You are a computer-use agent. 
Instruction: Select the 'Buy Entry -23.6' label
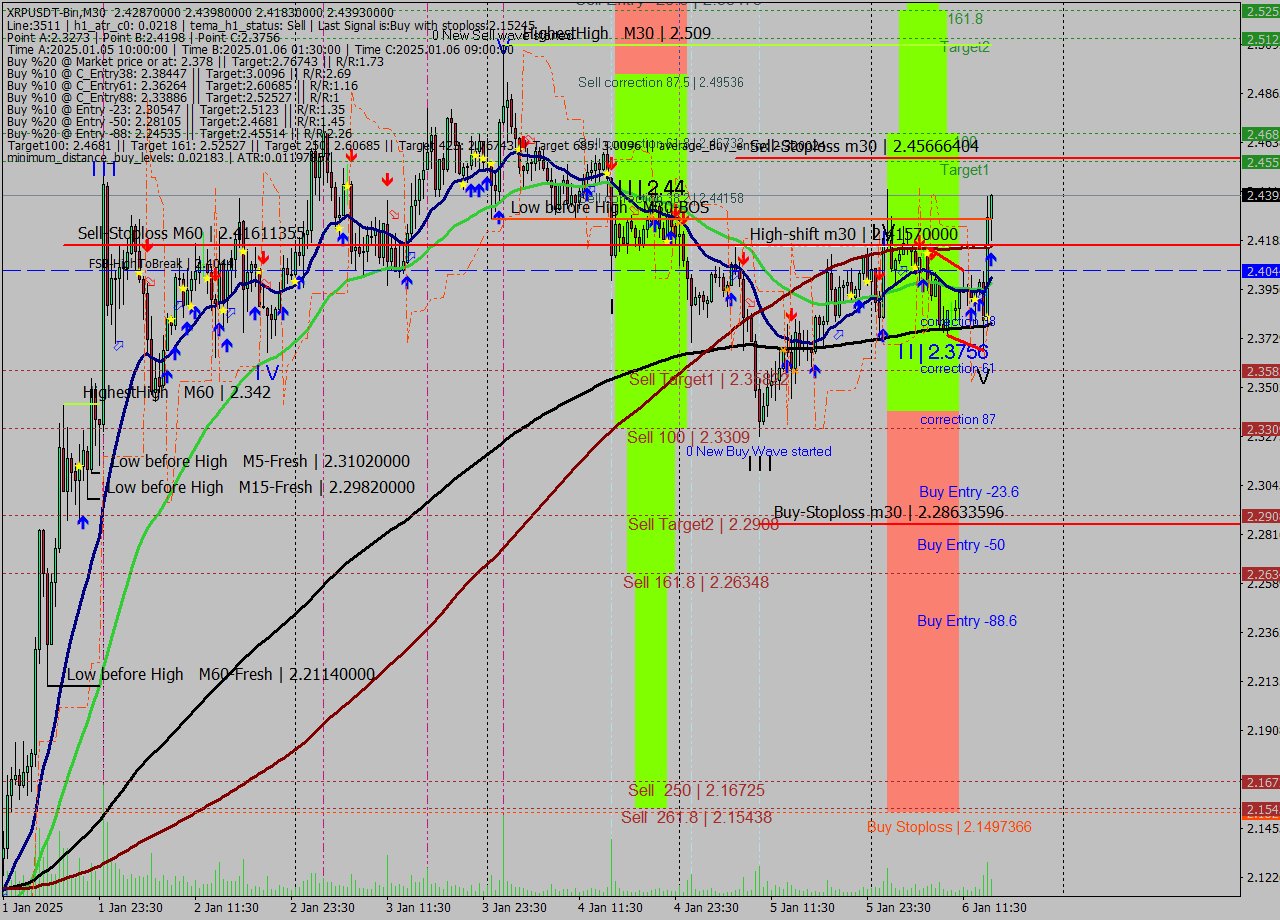point(969,492)
